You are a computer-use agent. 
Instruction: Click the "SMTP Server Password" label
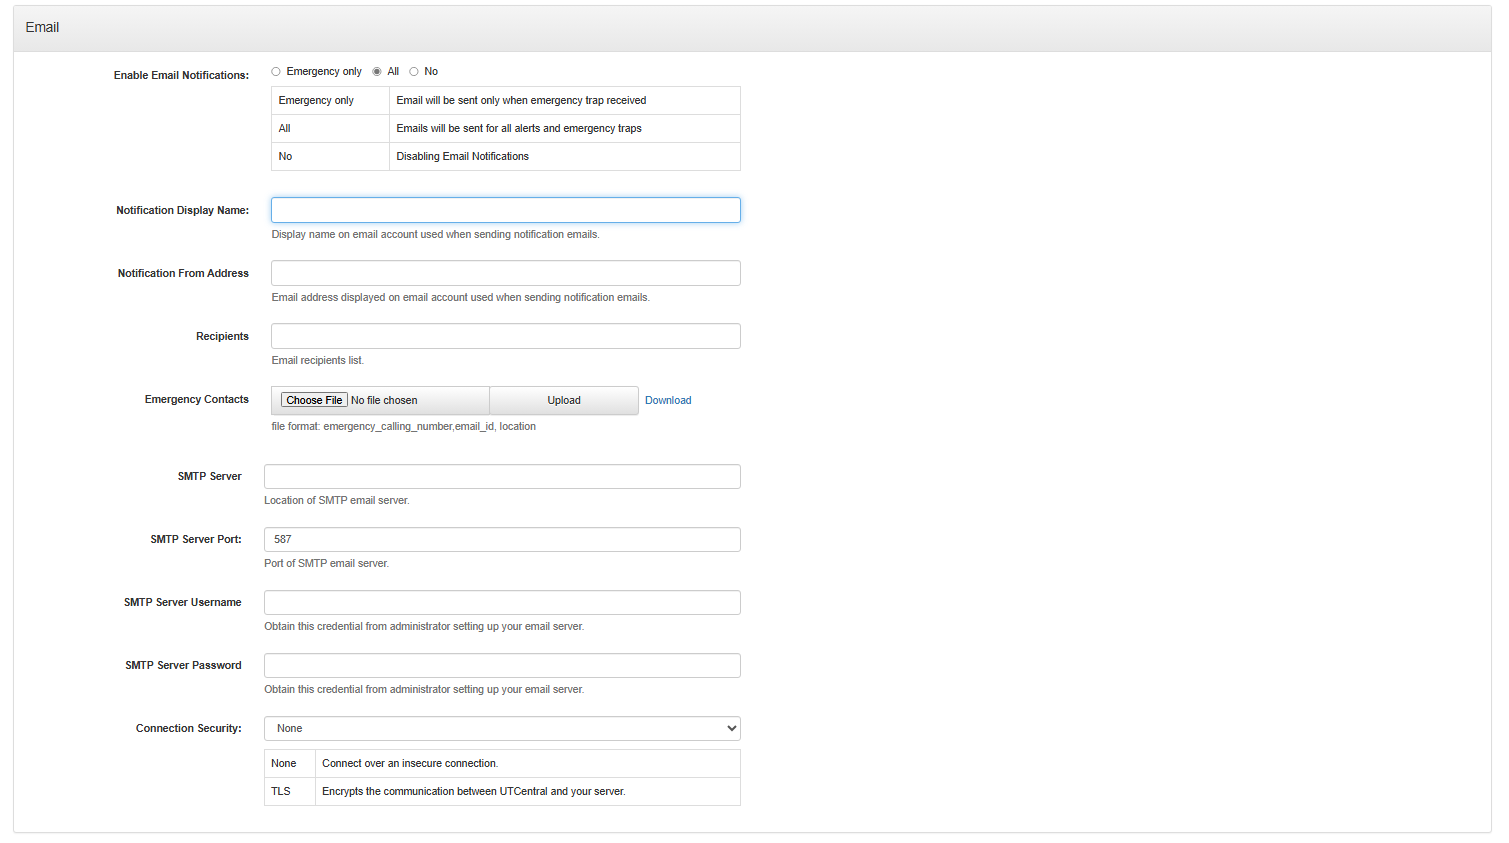(x=183, y=666)
